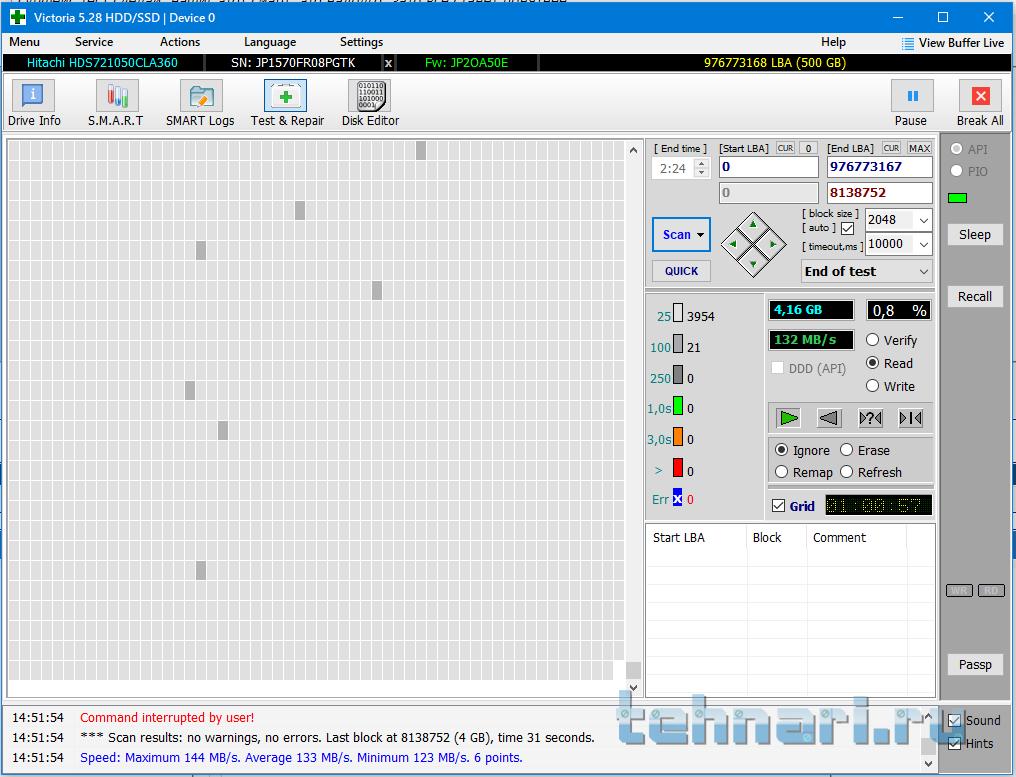Open the Service menu

click(x=94, y=42)
